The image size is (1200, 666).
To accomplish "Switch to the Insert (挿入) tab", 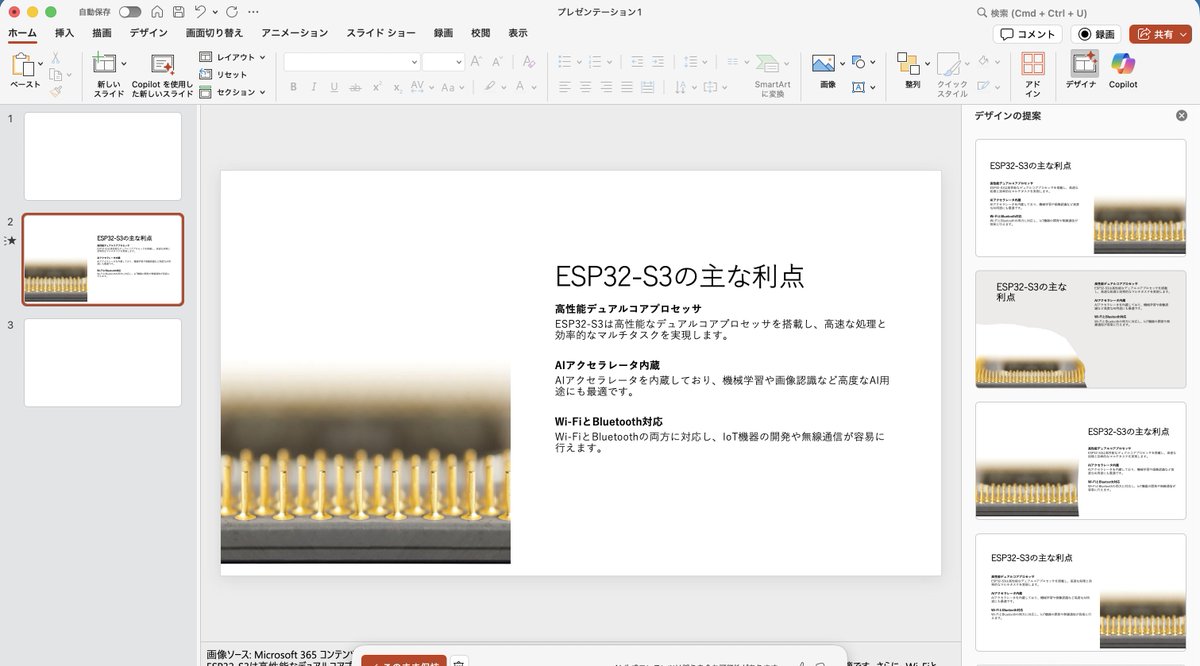I will coord(64,33).
